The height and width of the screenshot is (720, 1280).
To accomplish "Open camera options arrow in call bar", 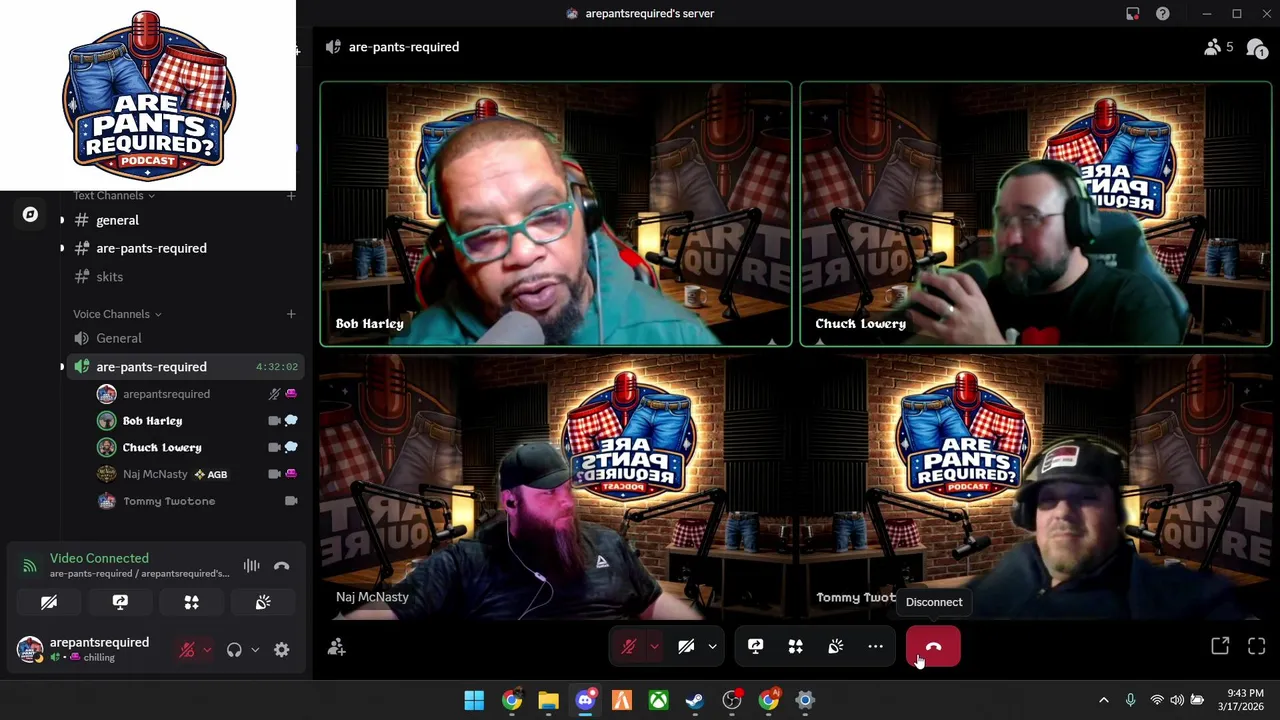I will (712, 647).
